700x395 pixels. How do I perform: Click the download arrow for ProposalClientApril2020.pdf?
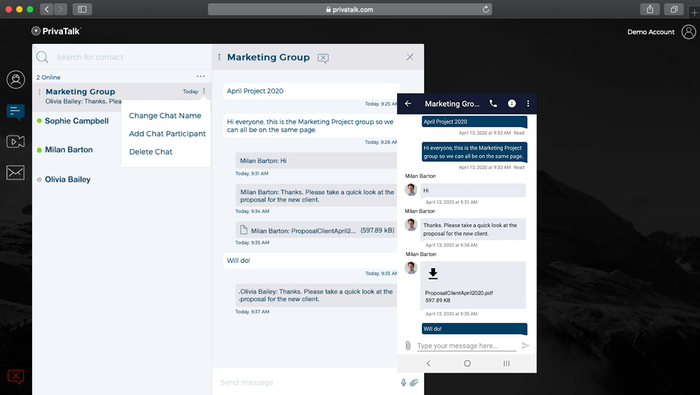[x=433, y=274]
